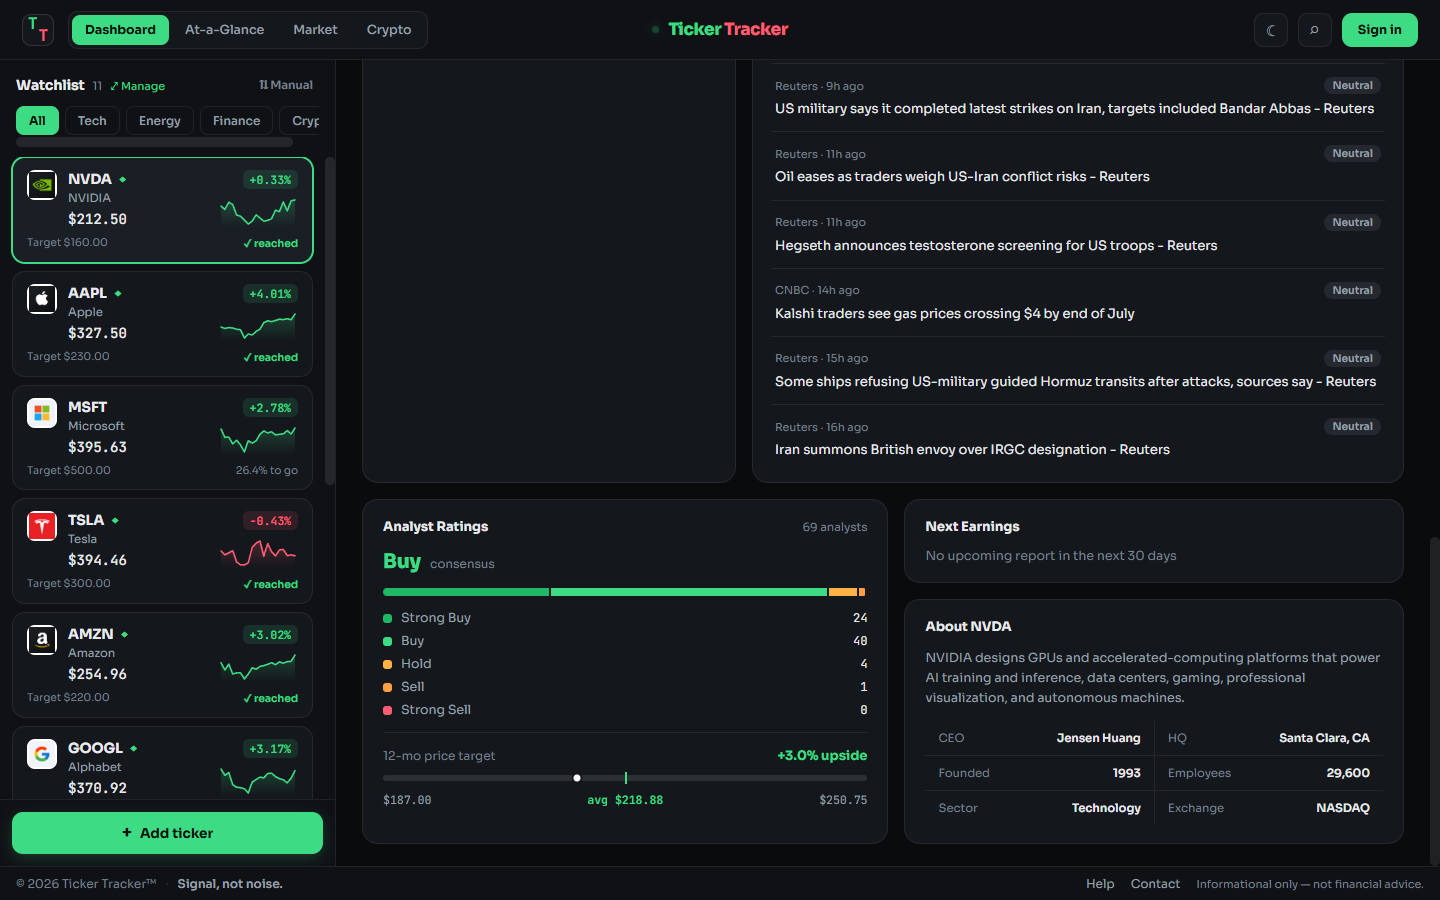
Task: Click MSFT 26.4% to go label
Action: (x=267, y=470)
